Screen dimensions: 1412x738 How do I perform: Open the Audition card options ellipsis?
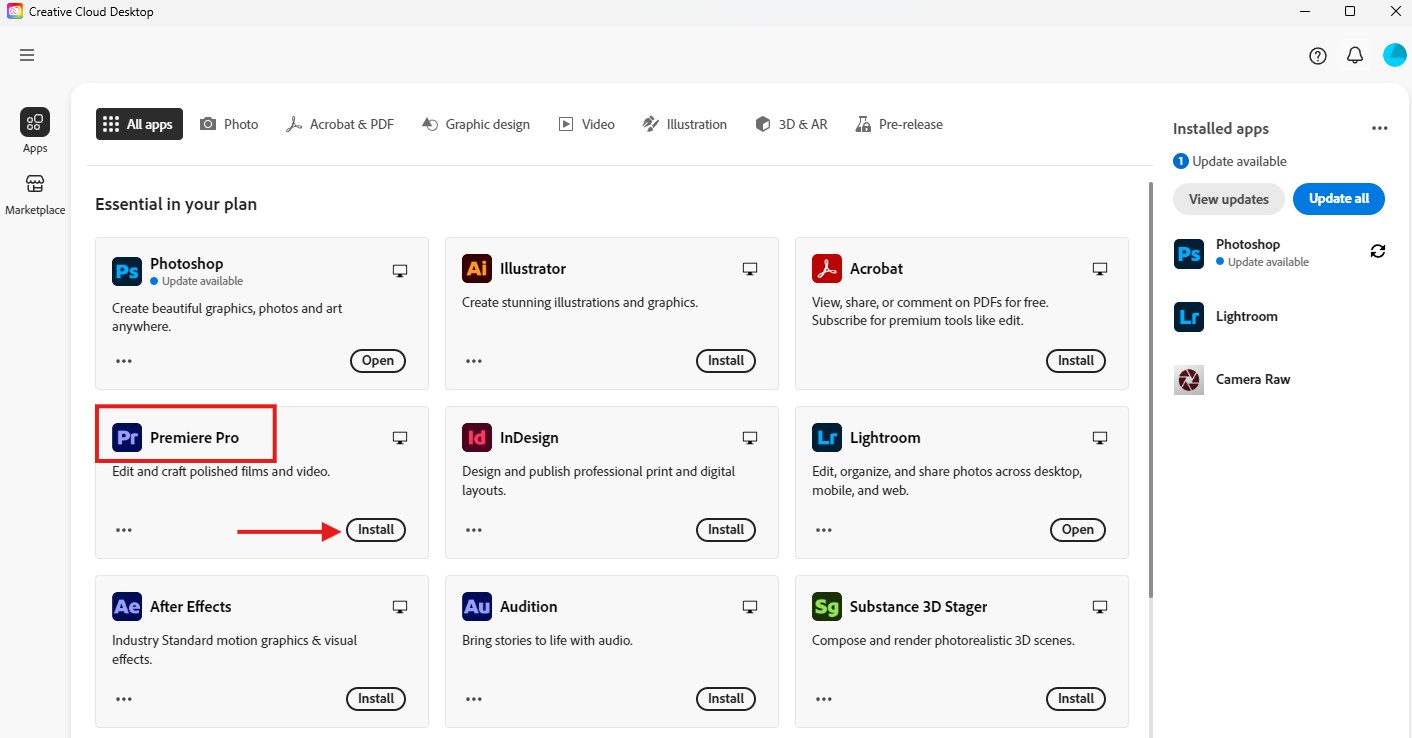click(474, 699)
